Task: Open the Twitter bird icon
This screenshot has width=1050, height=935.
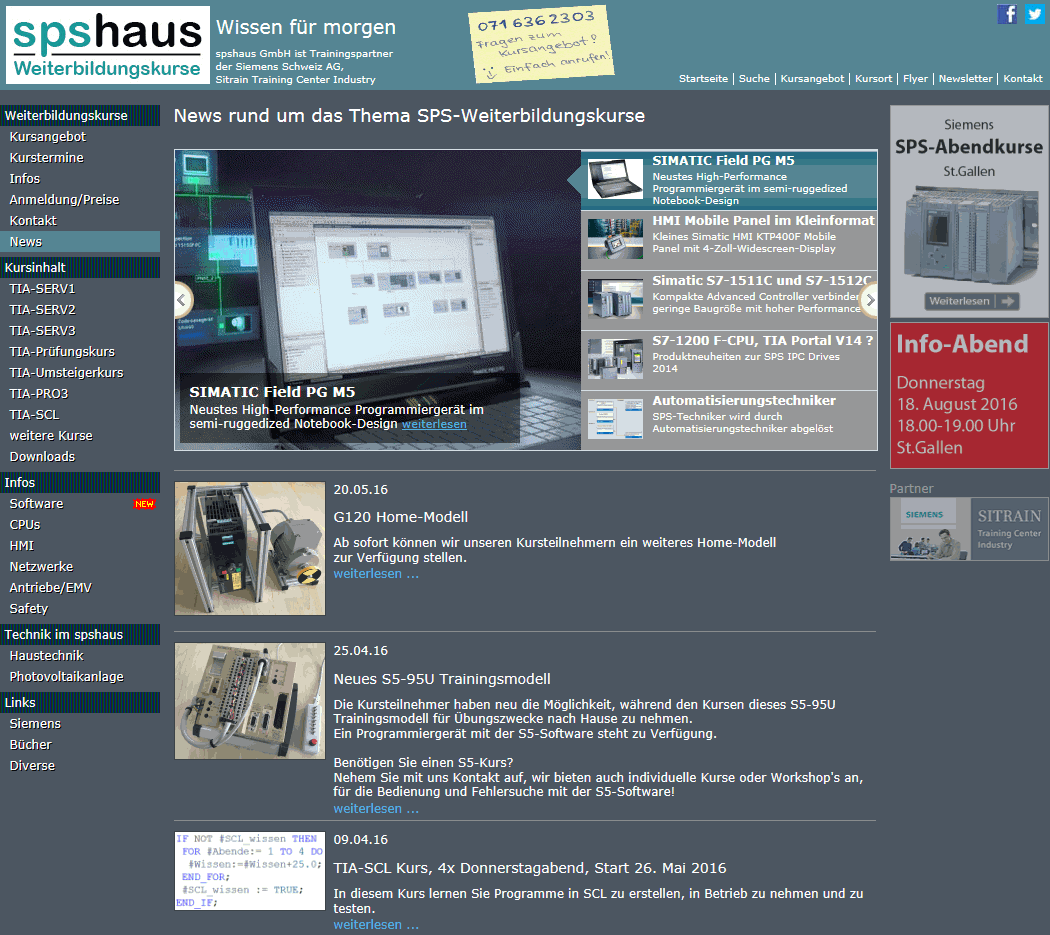Action: pyautogui.click(x=1034, y=13)
